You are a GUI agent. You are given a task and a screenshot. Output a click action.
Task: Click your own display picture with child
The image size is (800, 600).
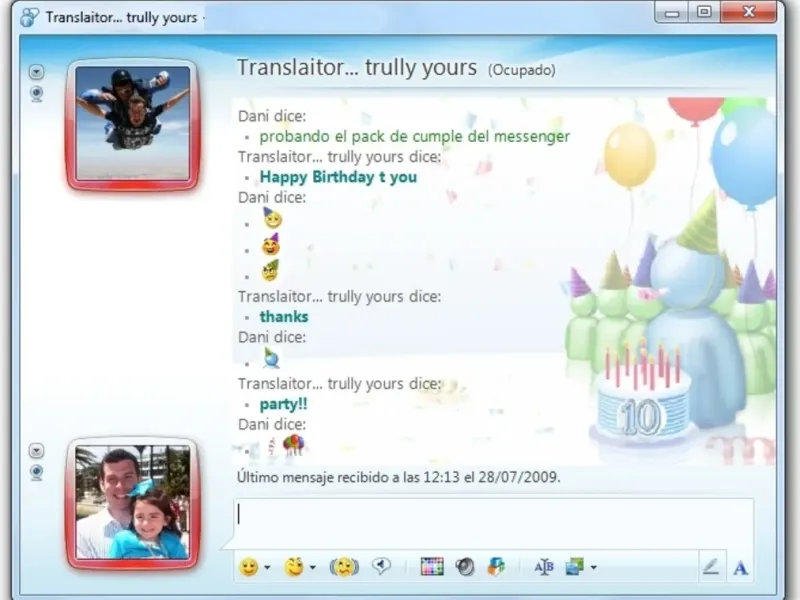pos(133,503)
